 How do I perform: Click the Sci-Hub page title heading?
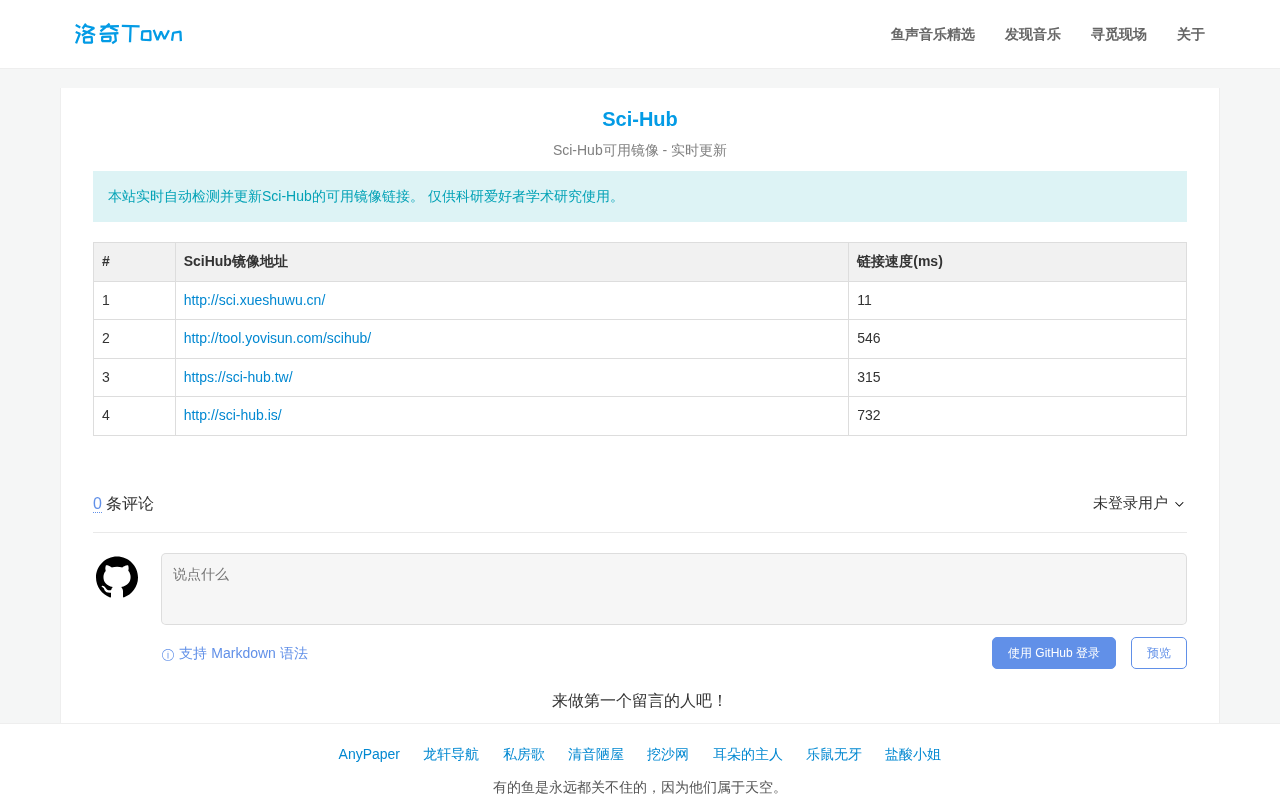point(640,119)
